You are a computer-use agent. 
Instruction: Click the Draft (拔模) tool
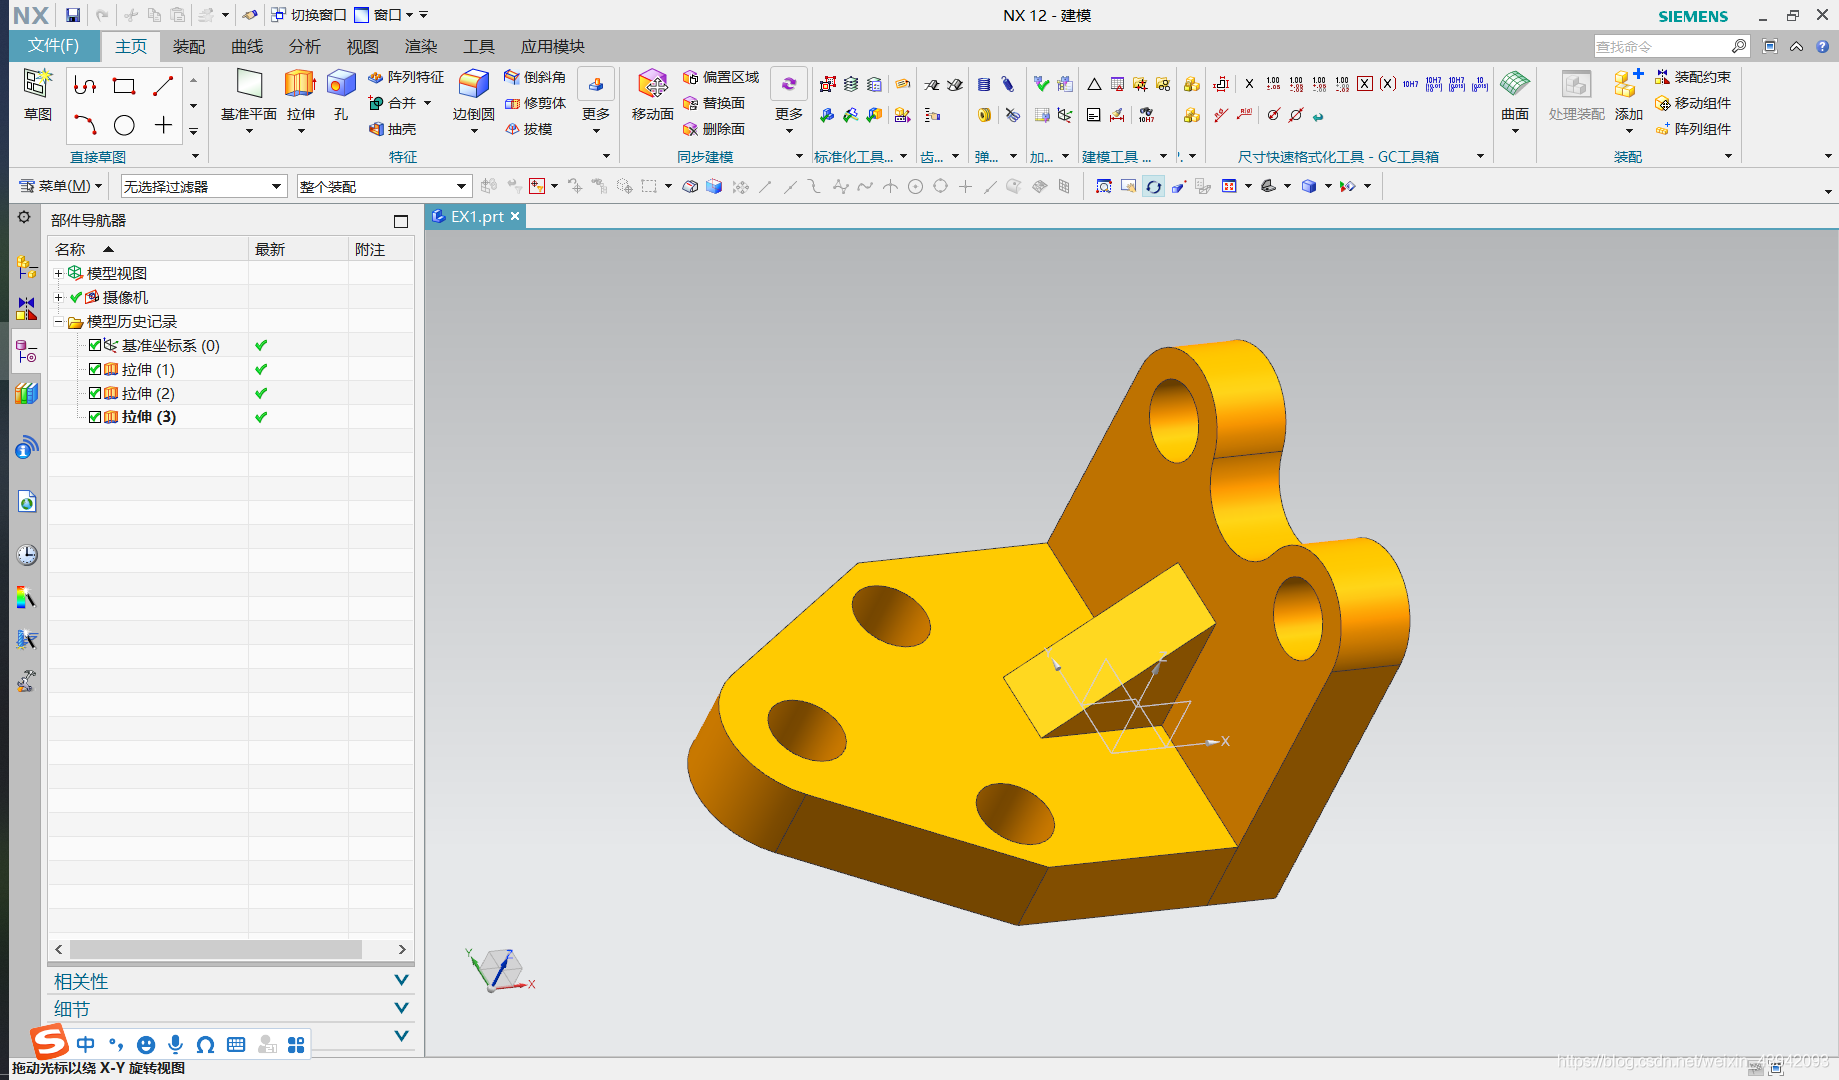click(x=528, y=129)
